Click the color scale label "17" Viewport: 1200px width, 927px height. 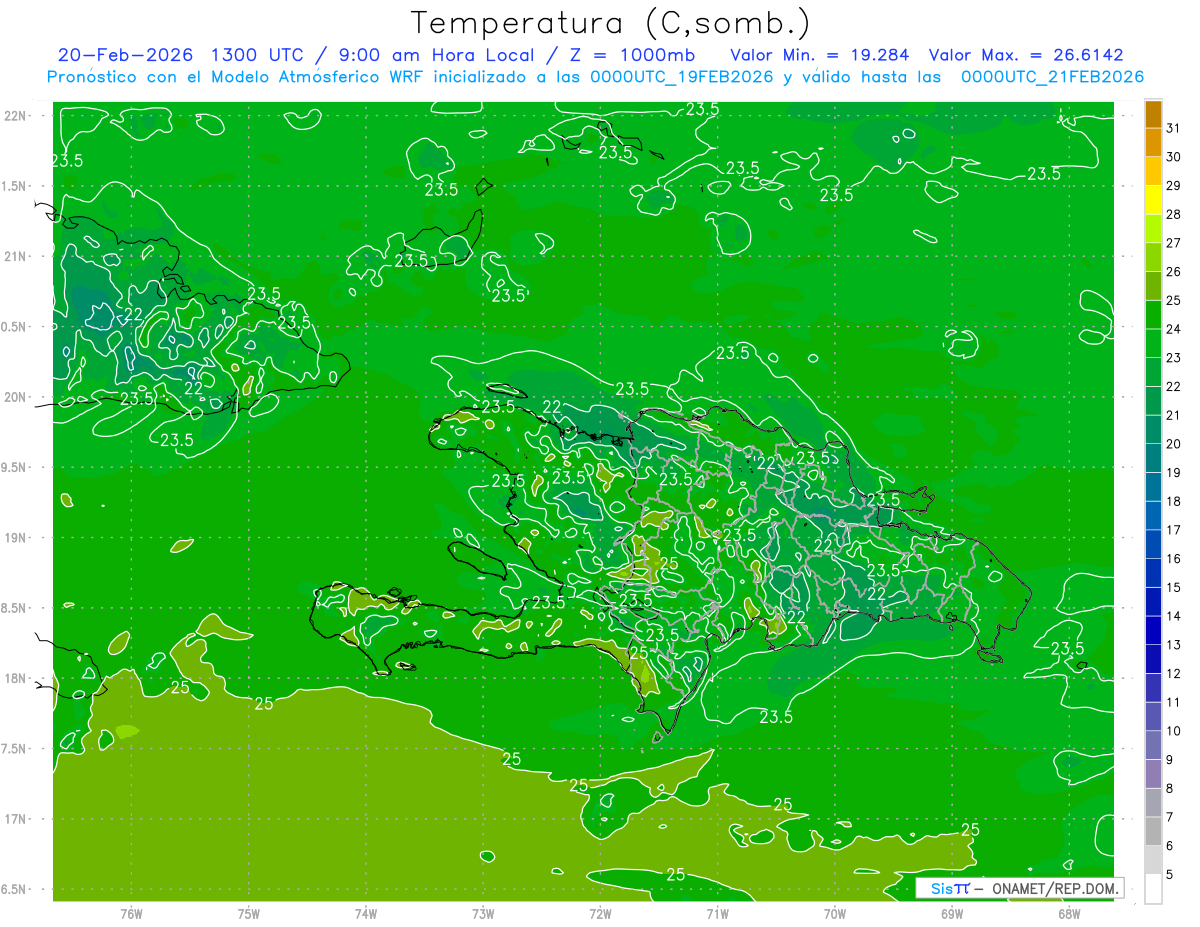(x=1174, y=530)
